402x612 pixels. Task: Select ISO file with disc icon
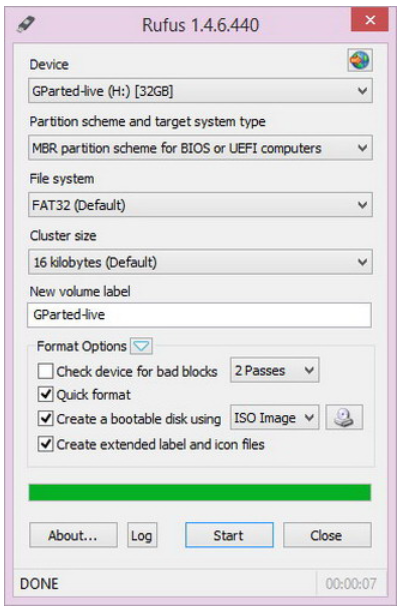[344, 418]
